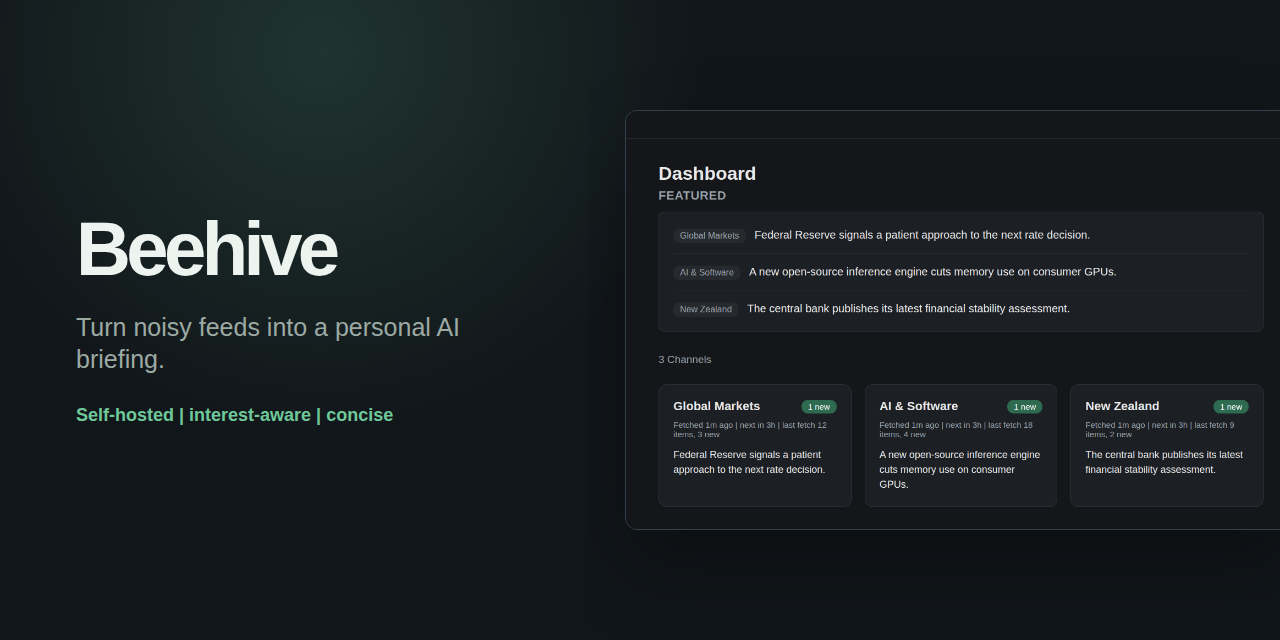Click central bank summary in New Zealand card

click(x=1164, y=462)
